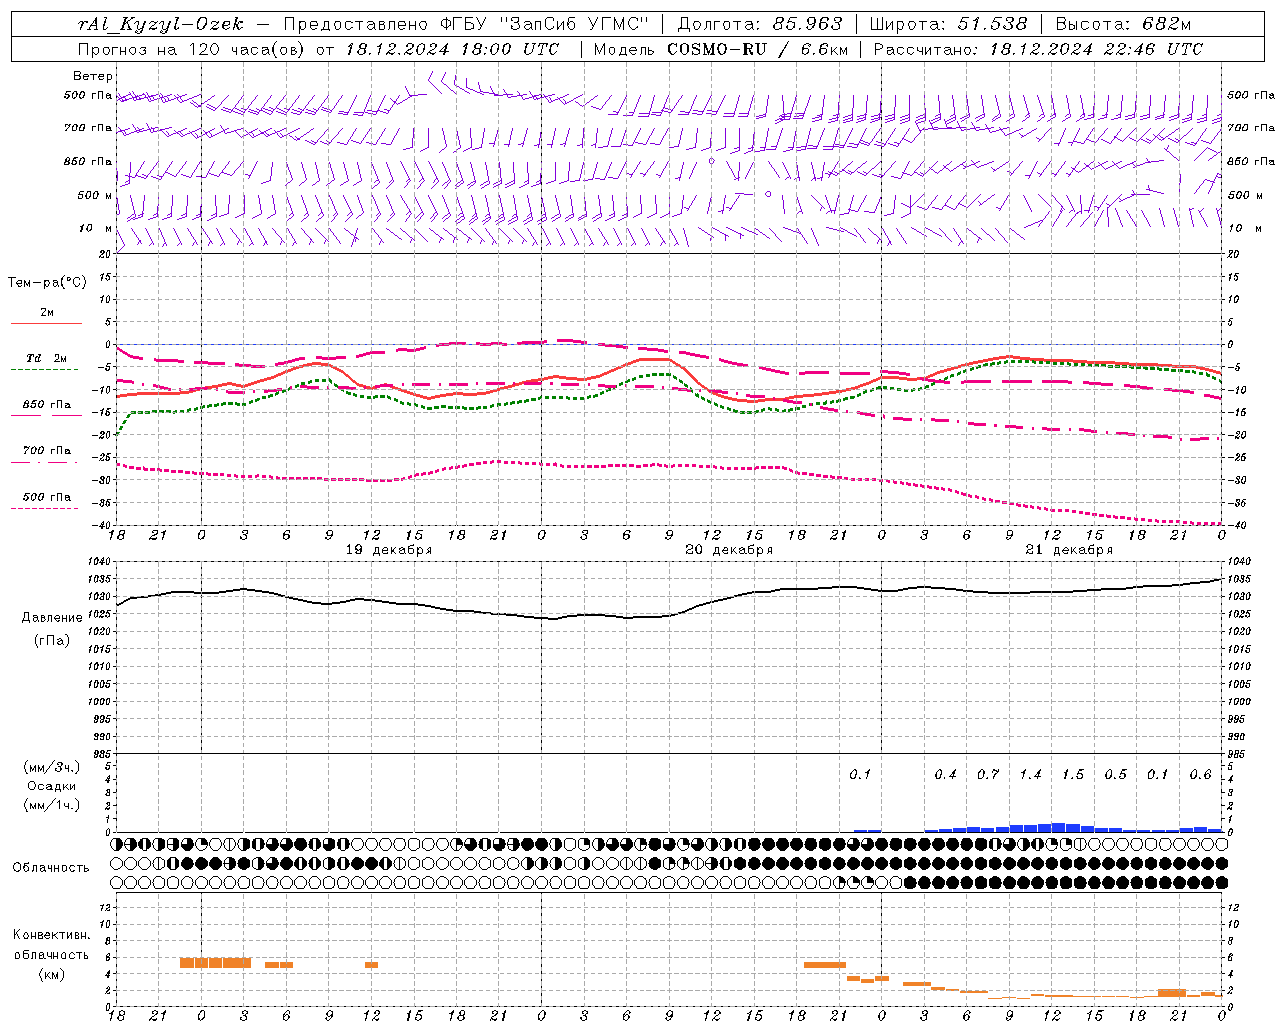Click the 3-hour precipitation value 0.4
Image resolution: width=1280 pixels, height=1024 pixels.
945,775
